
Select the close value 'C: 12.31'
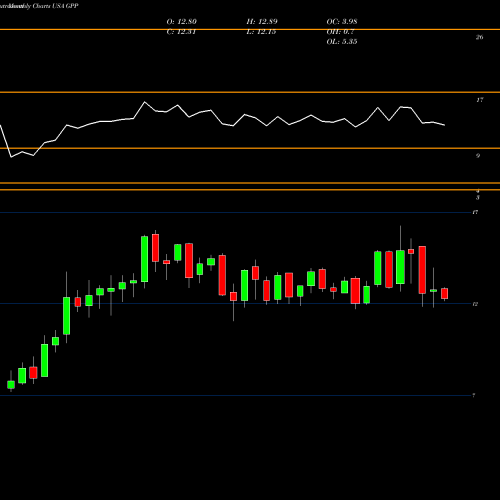tap(181, 32)
